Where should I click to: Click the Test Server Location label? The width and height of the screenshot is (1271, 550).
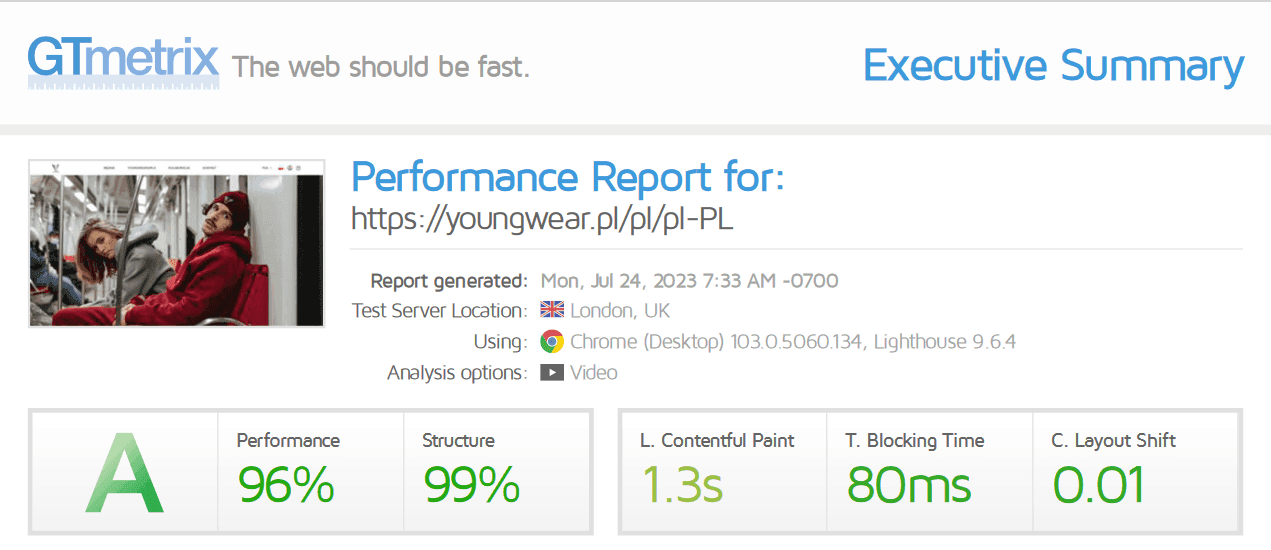(439, 310)
